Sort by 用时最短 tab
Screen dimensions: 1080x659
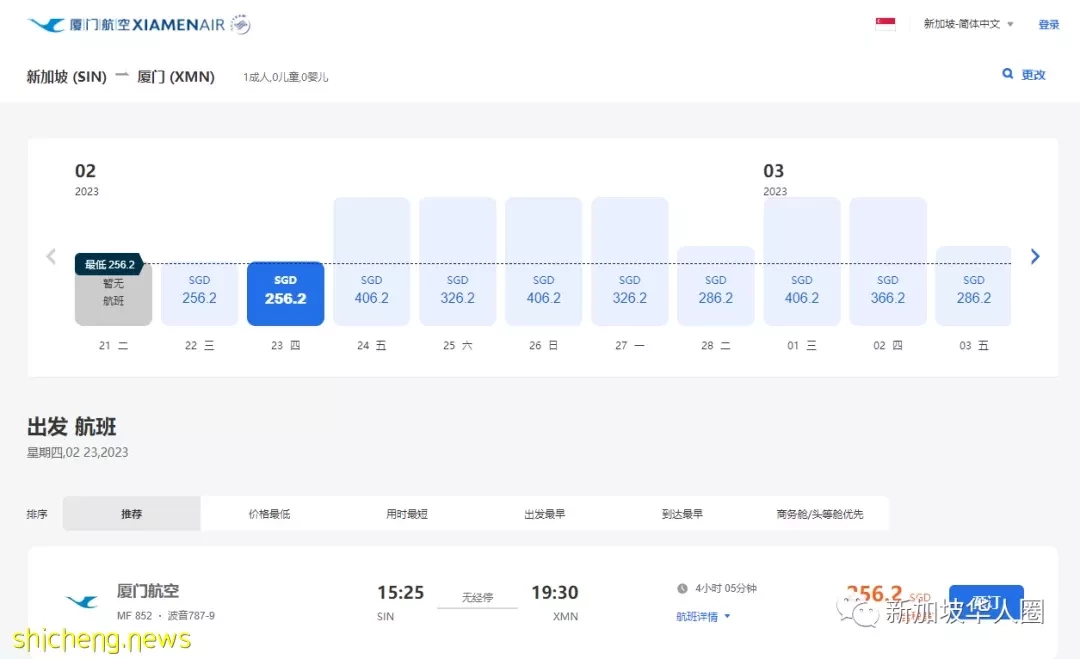click(x=407, y=514)
